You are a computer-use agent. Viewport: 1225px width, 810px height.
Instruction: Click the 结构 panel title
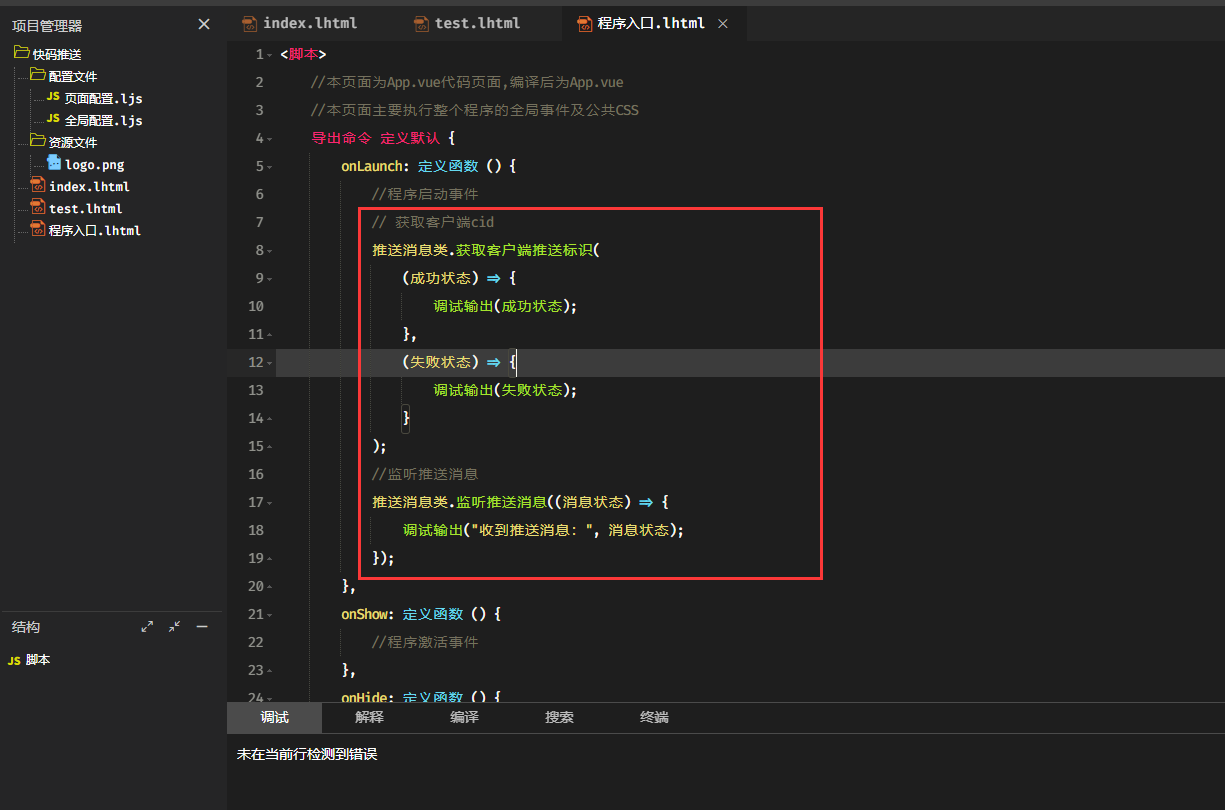pyautogui.click(x=26, y=627)
